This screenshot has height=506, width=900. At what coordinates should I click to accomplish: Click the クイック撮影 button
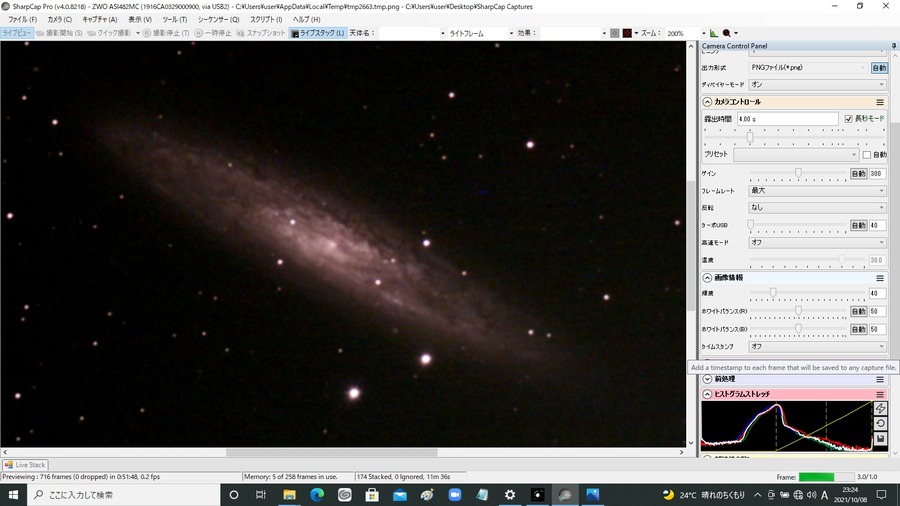point(109,33)
